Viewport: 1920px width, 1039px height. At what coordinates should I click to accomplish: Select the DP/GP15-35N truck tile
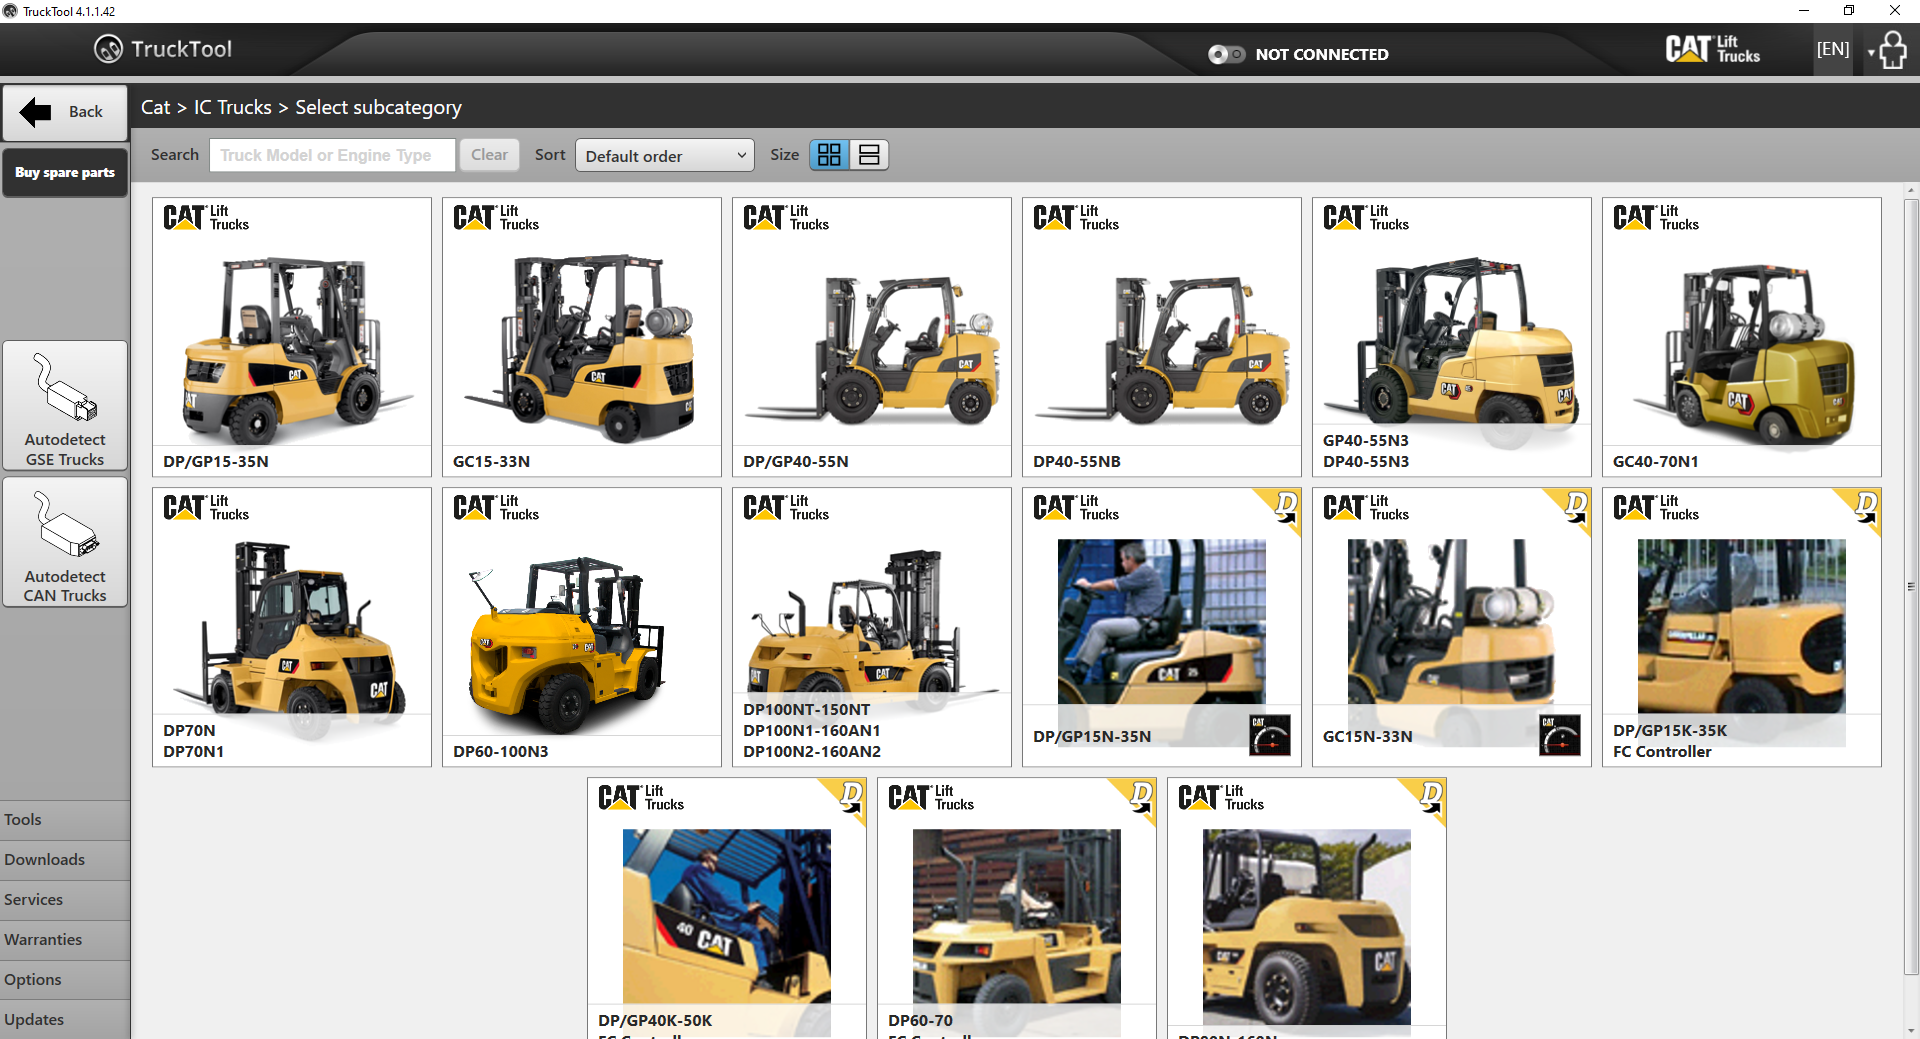point(292,337)
